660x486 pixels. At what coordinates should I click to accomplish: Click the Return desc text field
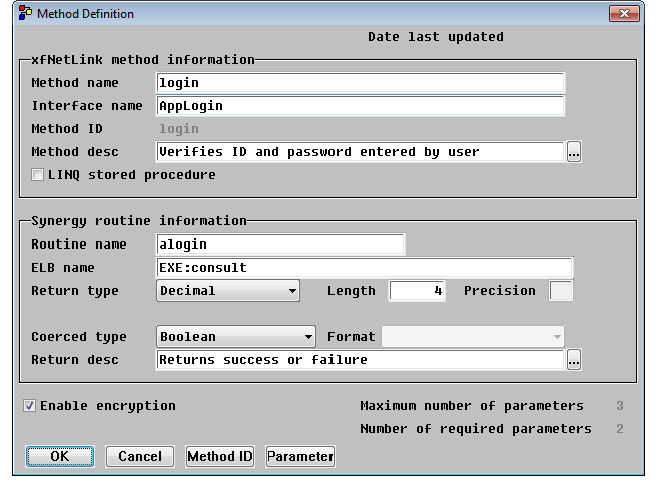(360, 360)
